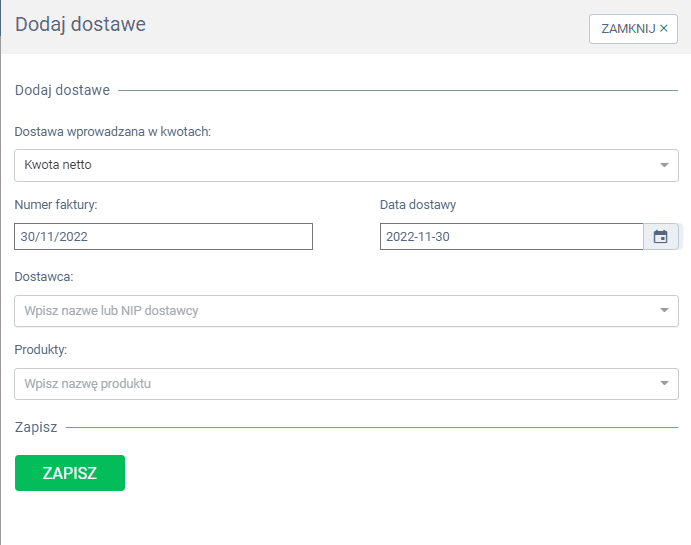
Task: Click the 'Zapisz' section heading
Action: pos(36,427)
